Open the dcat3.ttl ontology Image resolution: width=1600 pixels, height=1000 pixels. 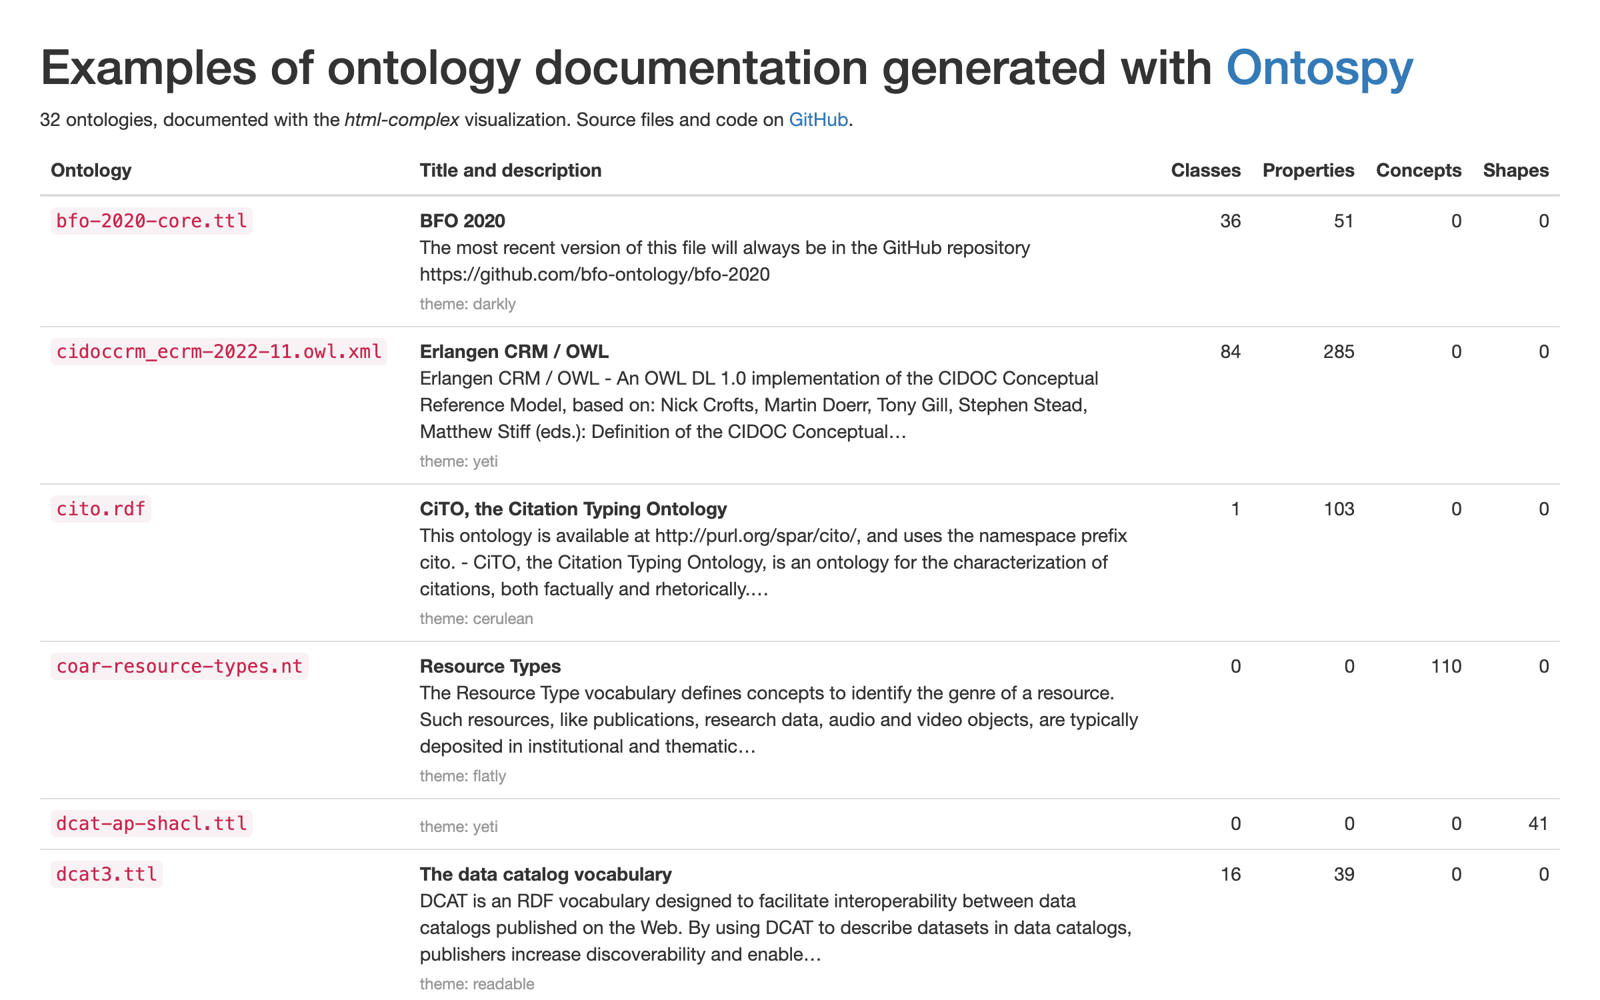[107, 874]
